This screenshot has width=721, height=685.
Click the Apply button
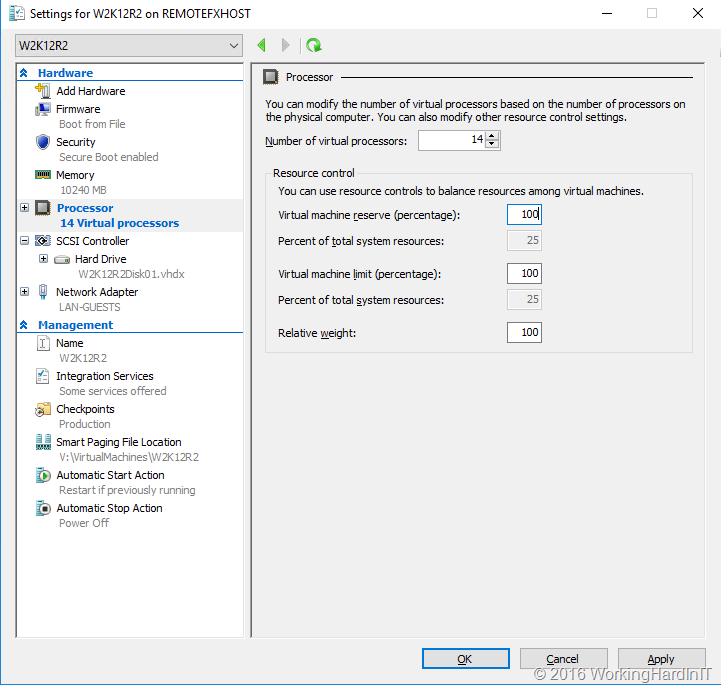tap(661, 658)
